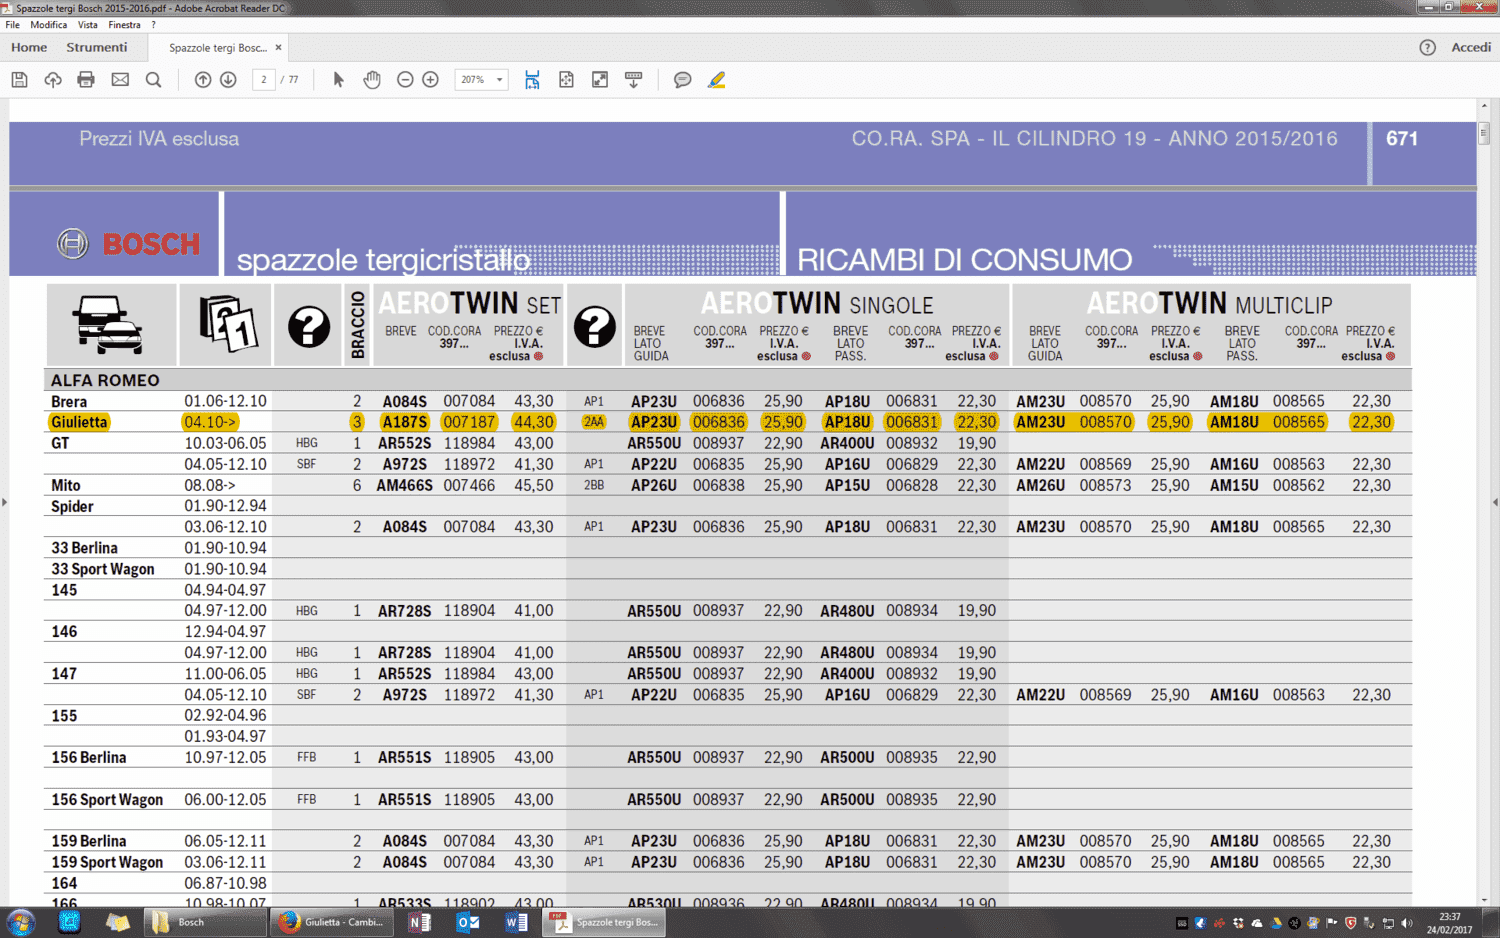The height and width of the screenshot is (938, 1500).
Task: Add a comment with speech bubble icon
Action: point(683,80)
